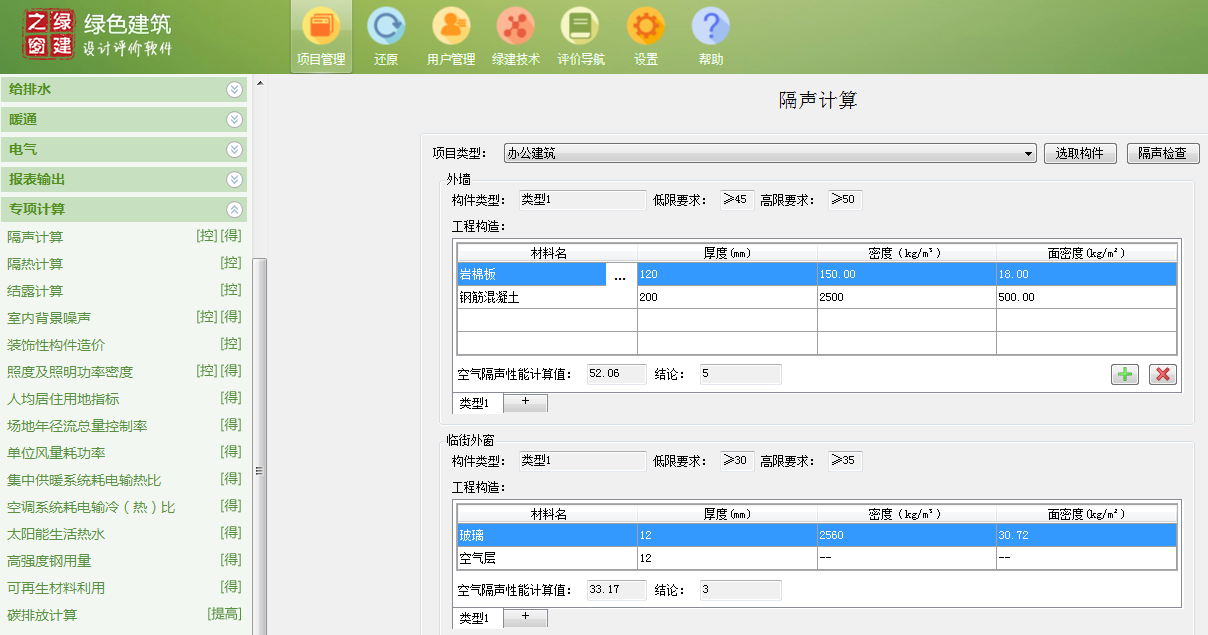1208x635 pixels.
Task: Expand the 暖通 sidebar section
Action: coord(234,119)
